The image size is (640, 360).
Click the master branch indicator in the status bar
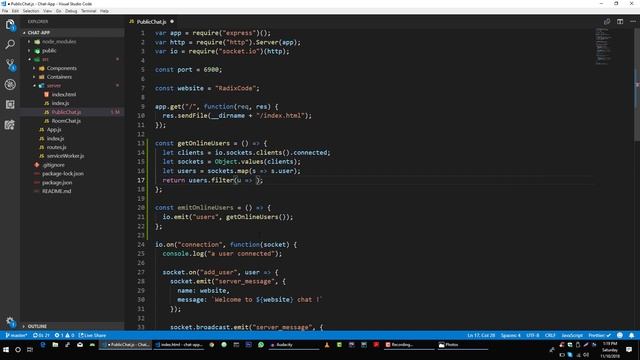[x=16, y=336]
